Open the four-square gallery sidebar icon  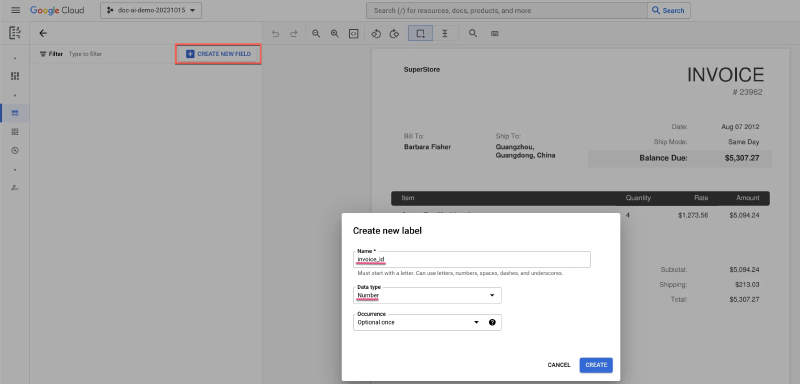[15, 132]
